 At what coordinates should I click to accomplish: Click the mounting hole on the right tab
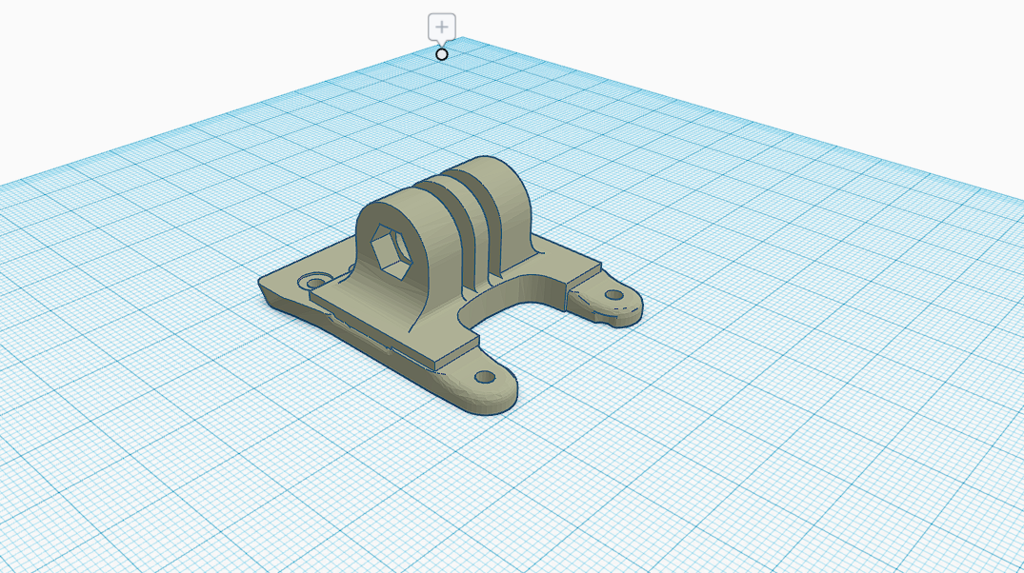pyautogui.click(x=613, y=295)
